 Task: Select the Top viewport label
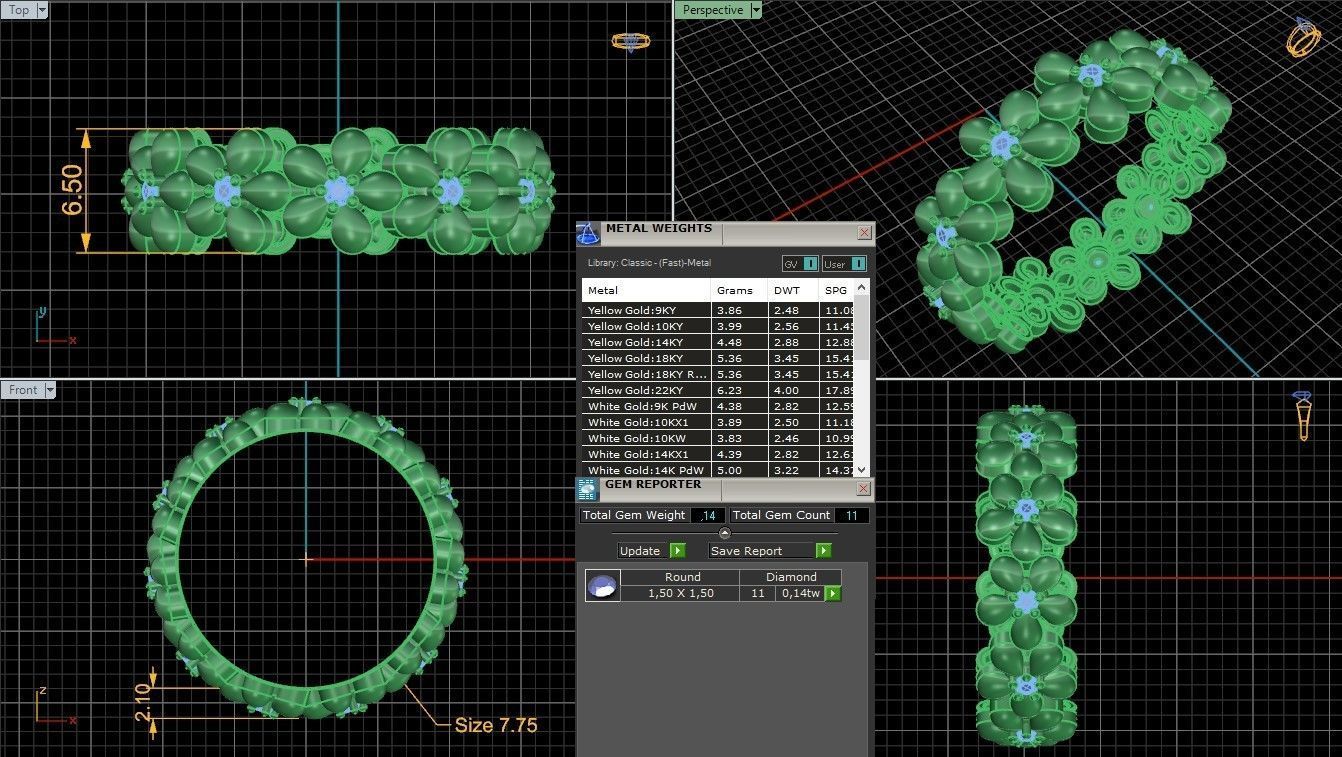[x=19, y=10]
